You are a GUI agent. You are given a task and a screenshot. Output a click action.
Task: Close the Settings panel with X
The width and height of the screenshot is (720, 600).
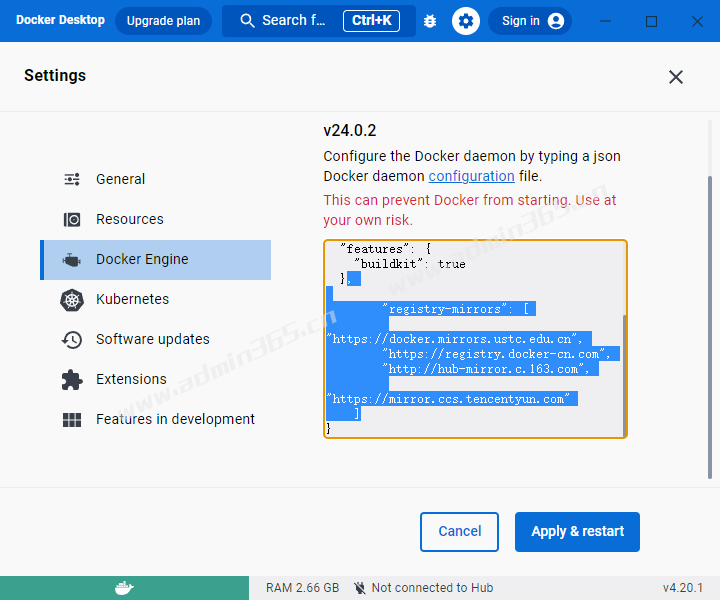(x=675, y=77)
